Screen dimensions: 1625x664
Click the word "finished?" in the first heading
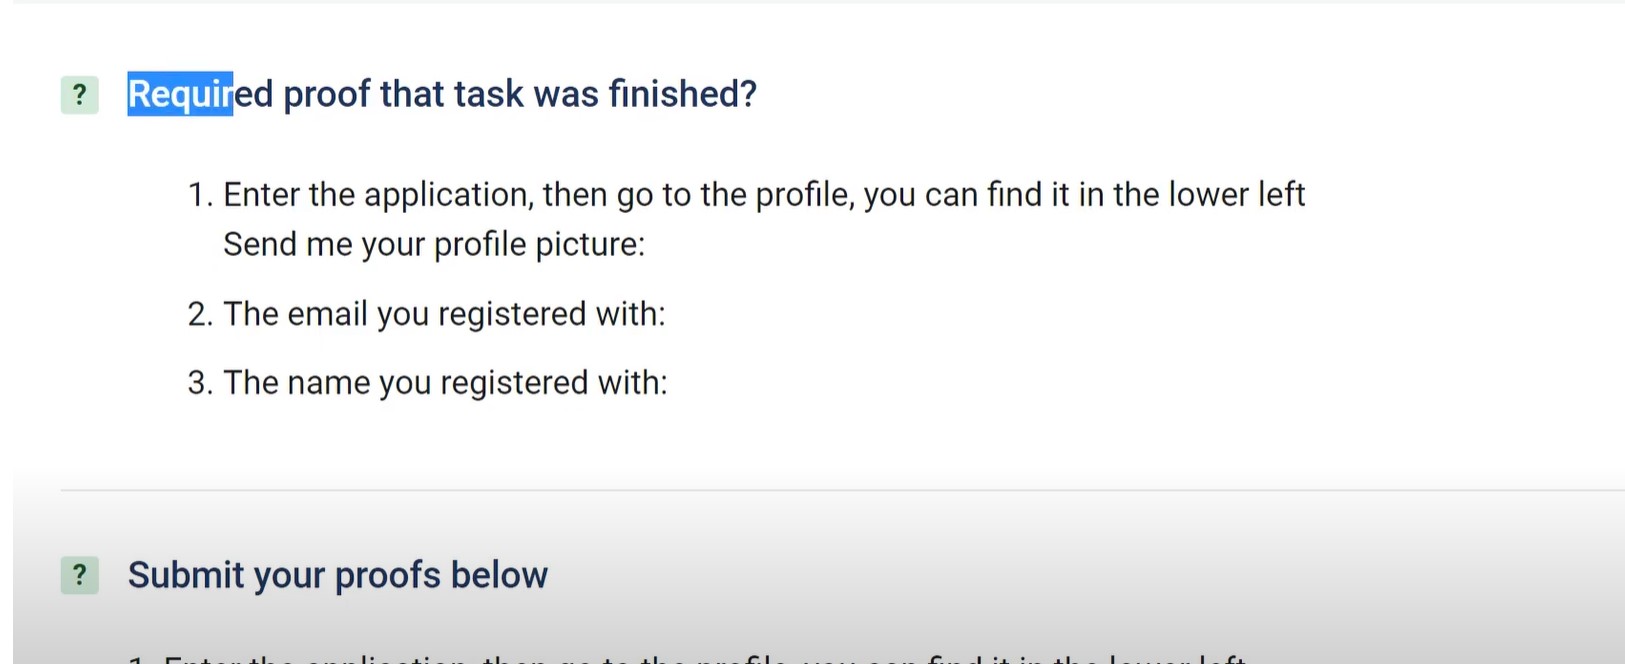tap(682, 94)
